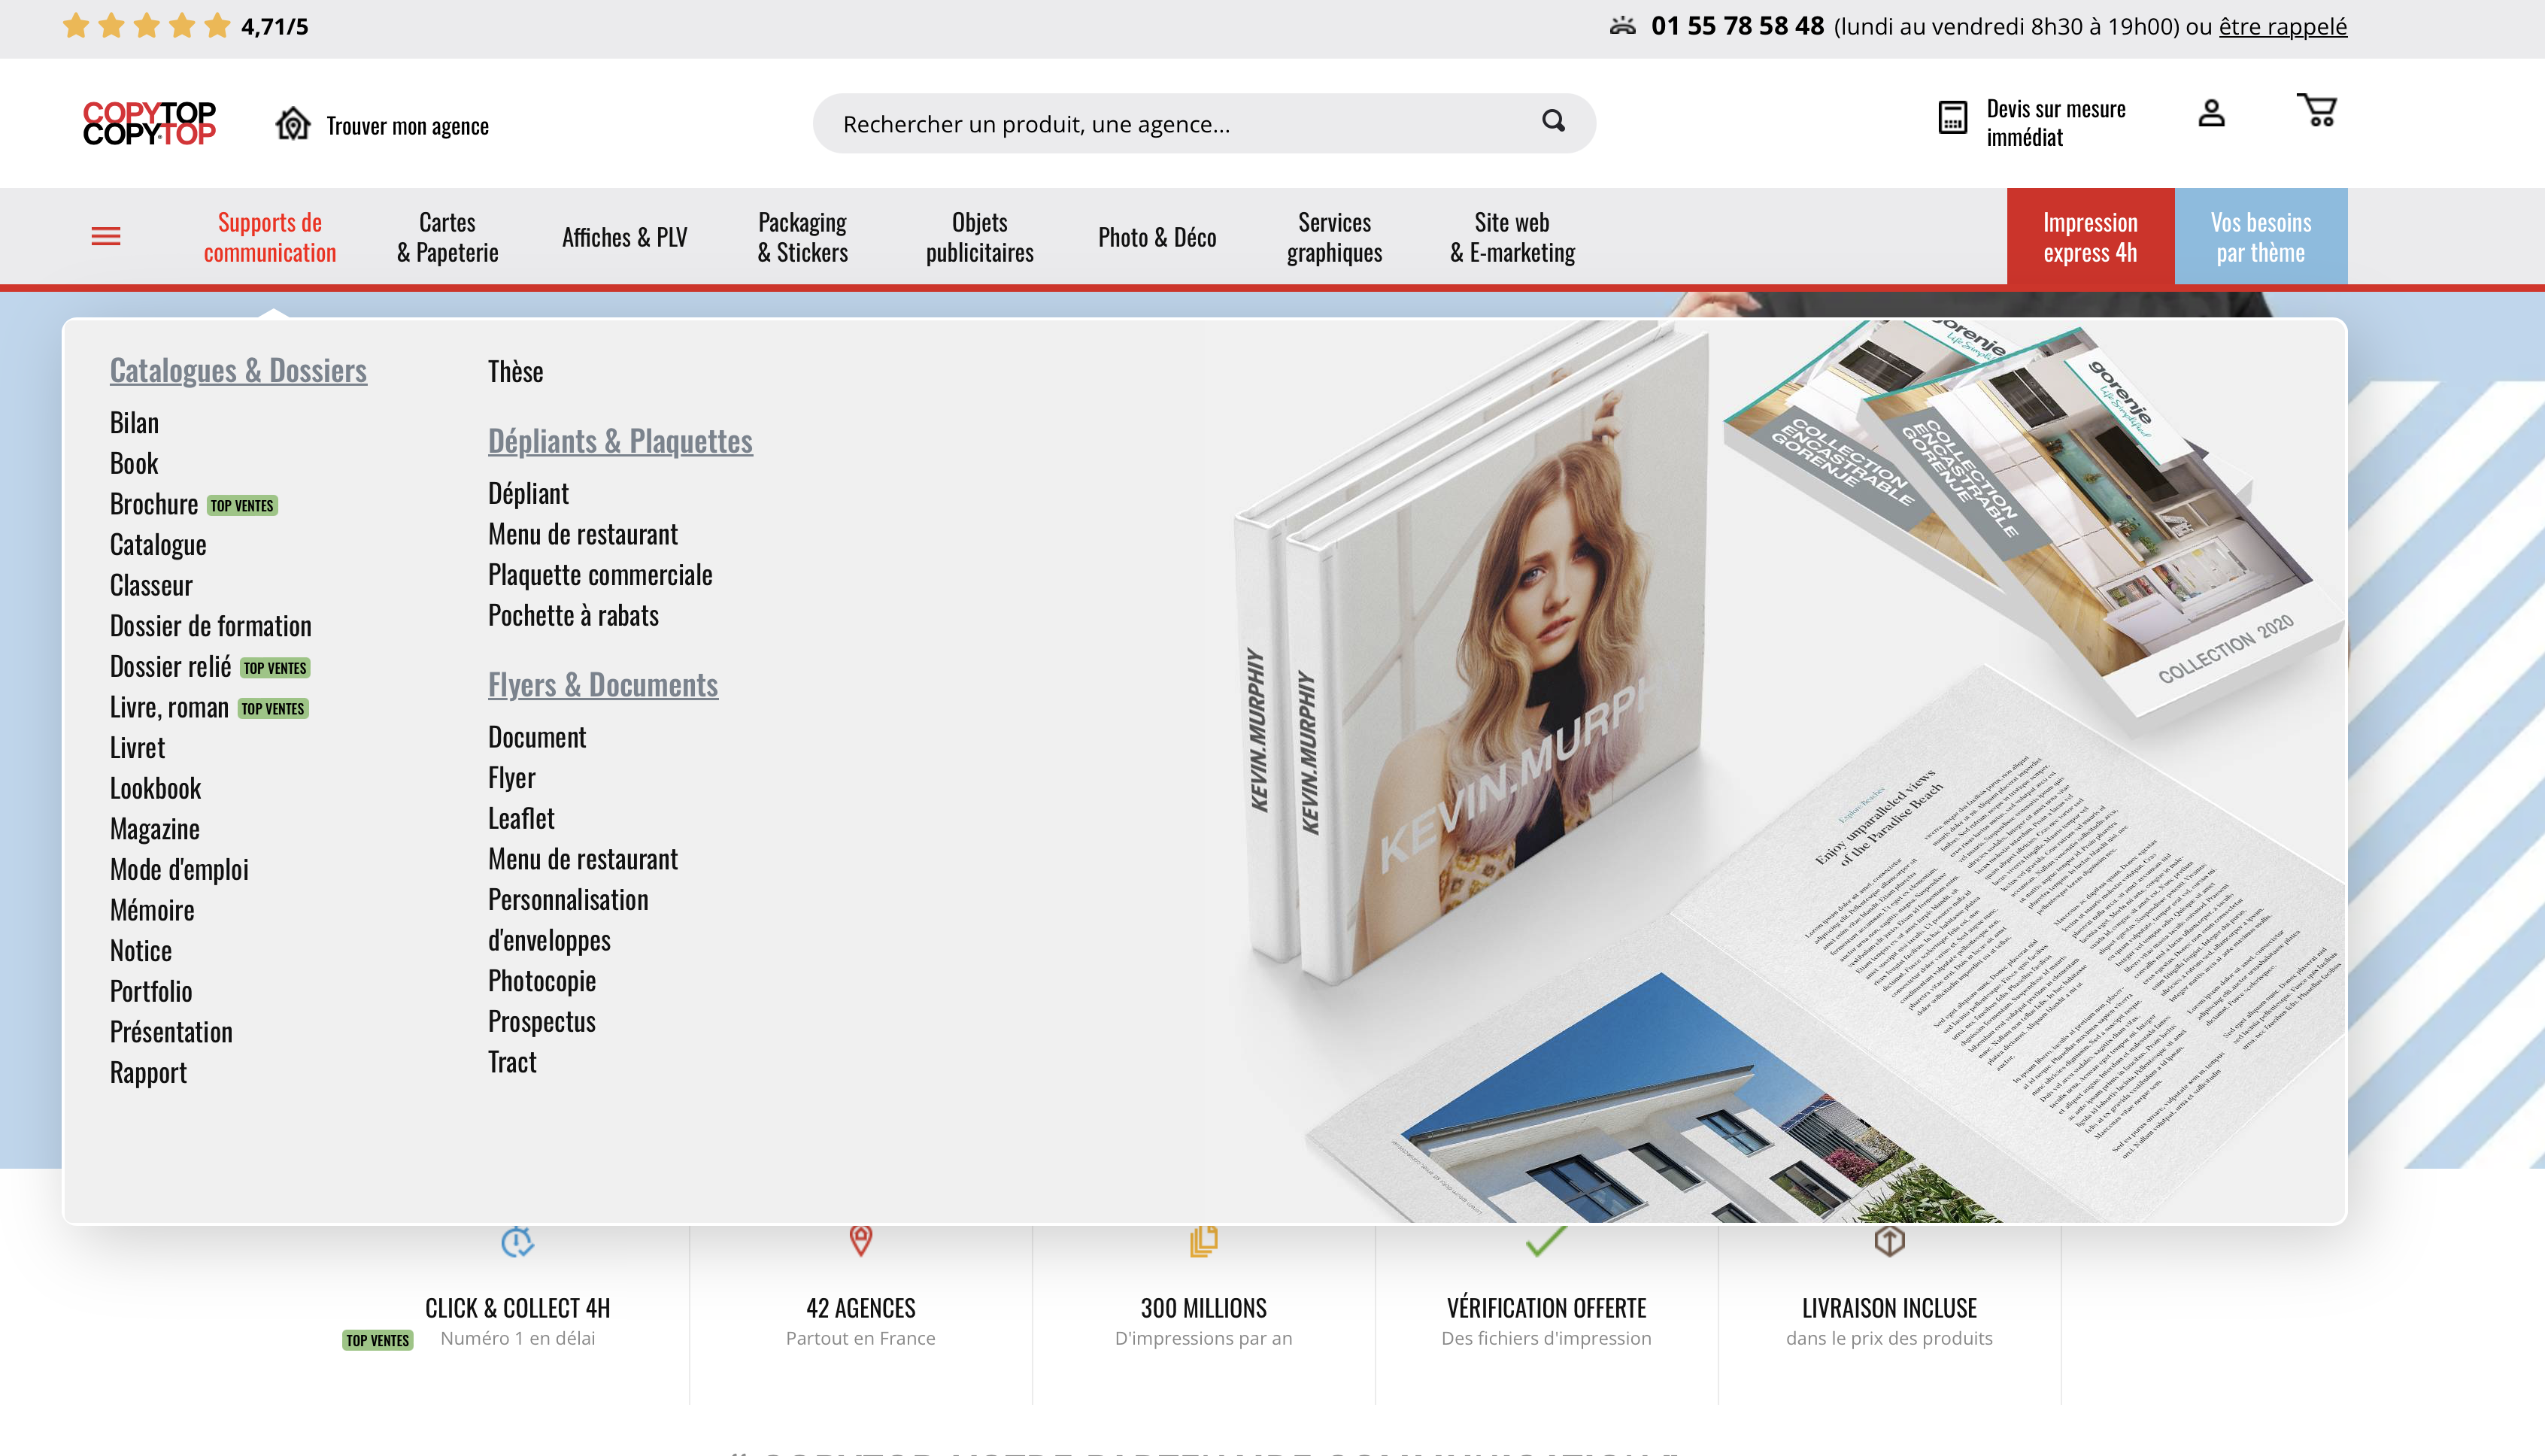Image resolution: width=2545 pixels, height=1456 pixels.
Task: Click Vos besoins par thème button
Action: pos(2261,237)
